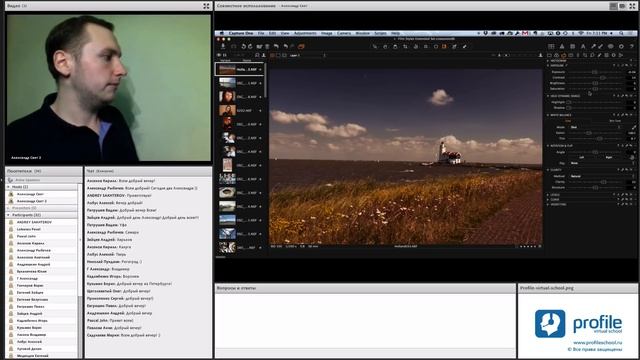Image resolution: width=640 pixels, height=360 pixels.
Task: Select the woman portrait thumbnail, third in browser
Action: coord(227,96)
